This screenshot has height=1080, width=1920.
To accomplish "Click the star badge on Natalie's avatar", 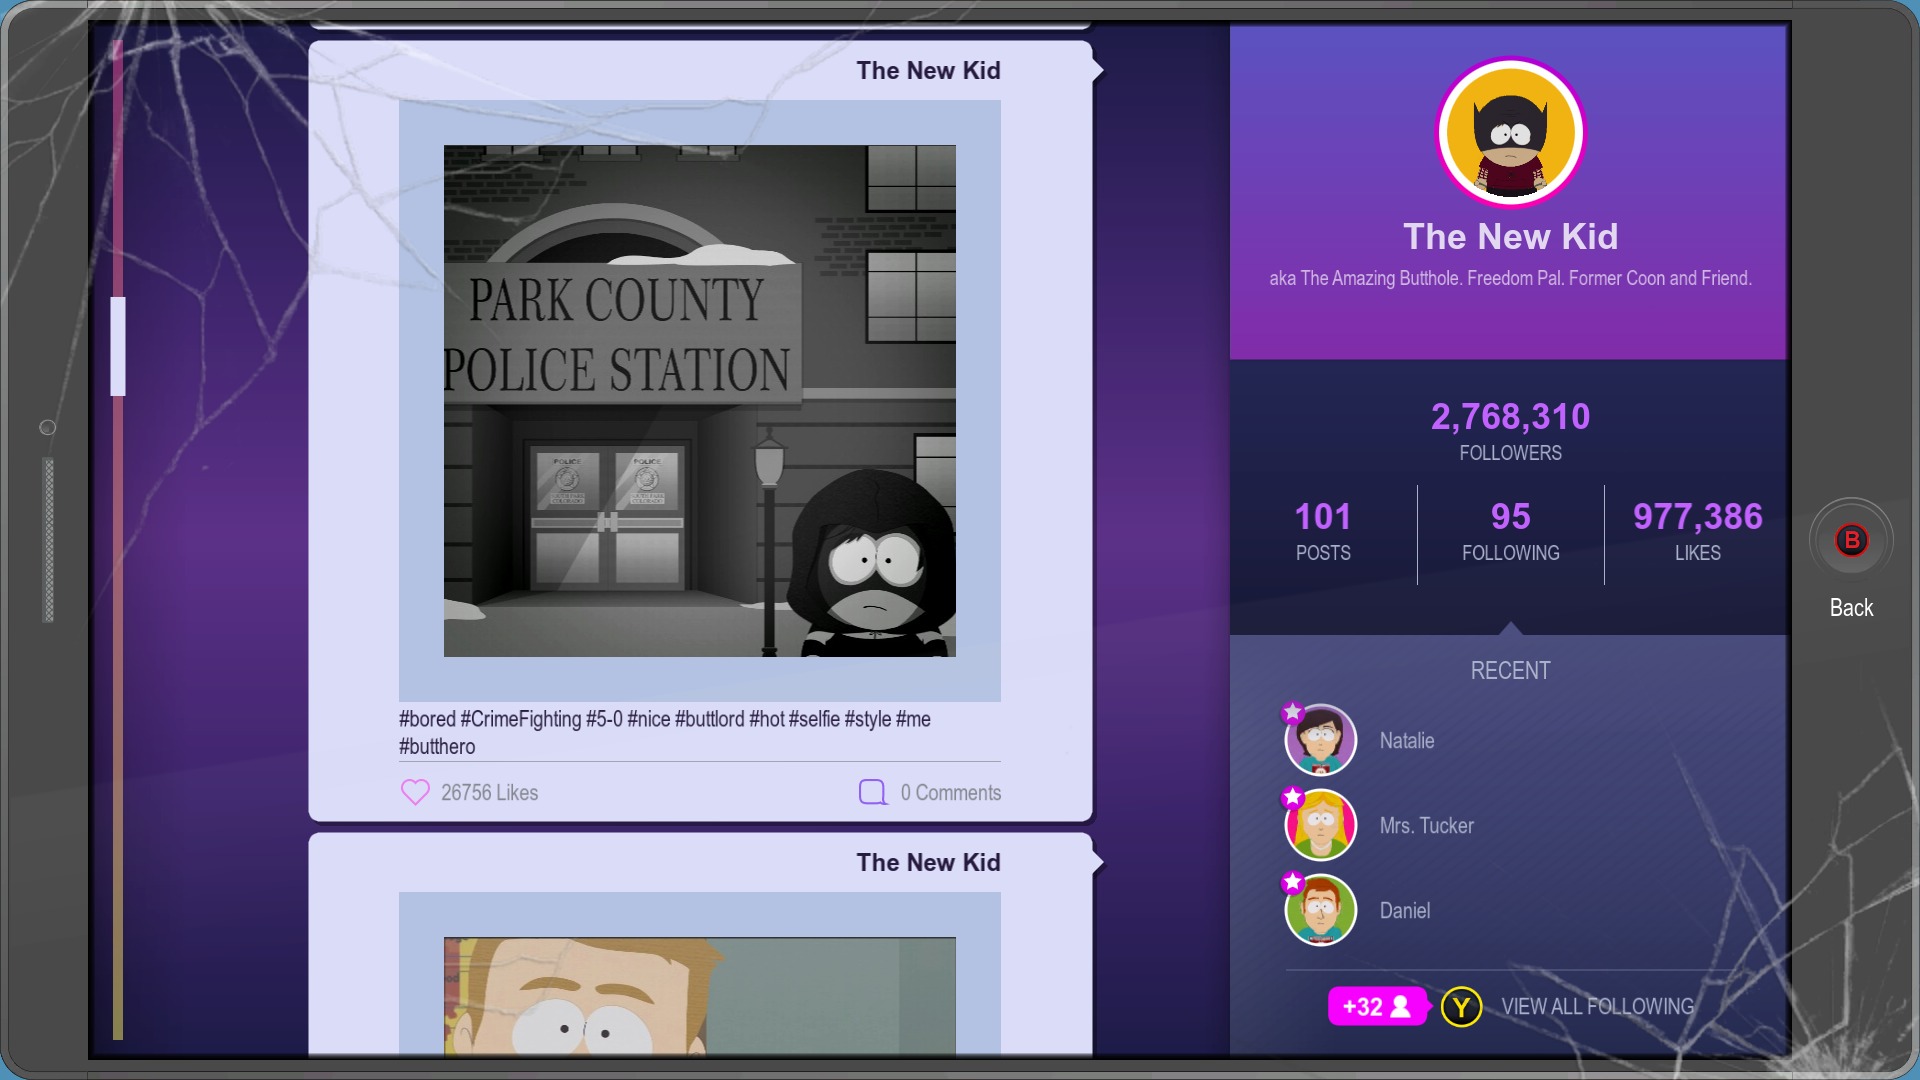I will tap(1293, 712).
